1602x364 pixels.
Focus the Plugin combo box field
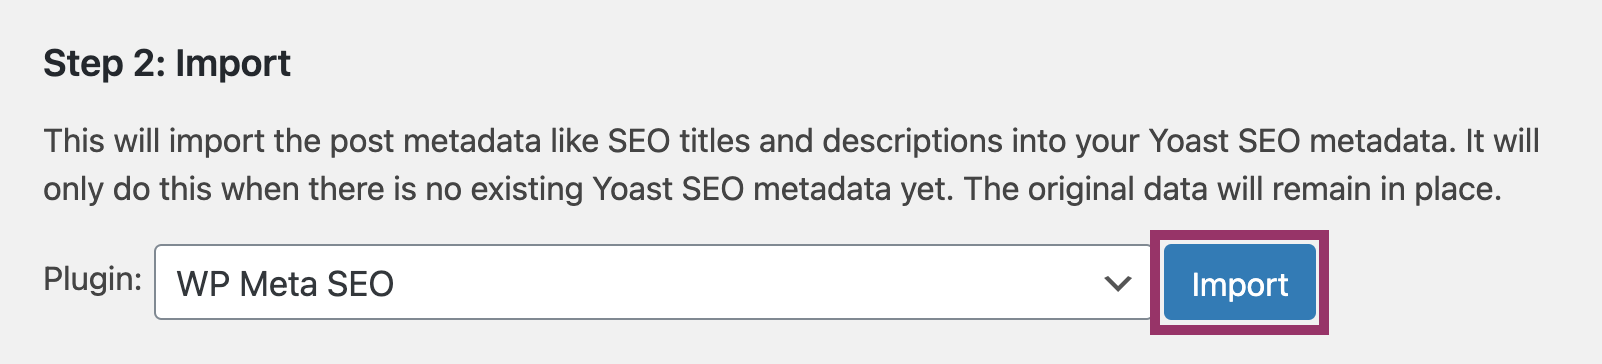(x=653, y=282)
